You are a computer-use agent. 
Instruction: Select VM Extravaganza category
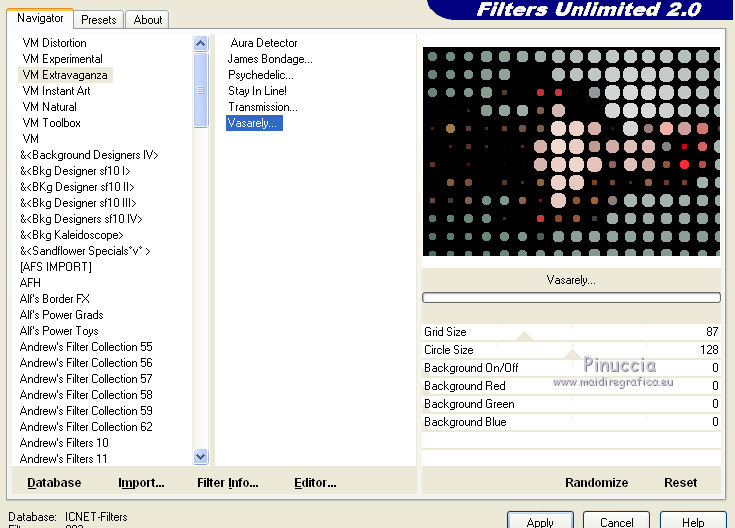point(65,75)
